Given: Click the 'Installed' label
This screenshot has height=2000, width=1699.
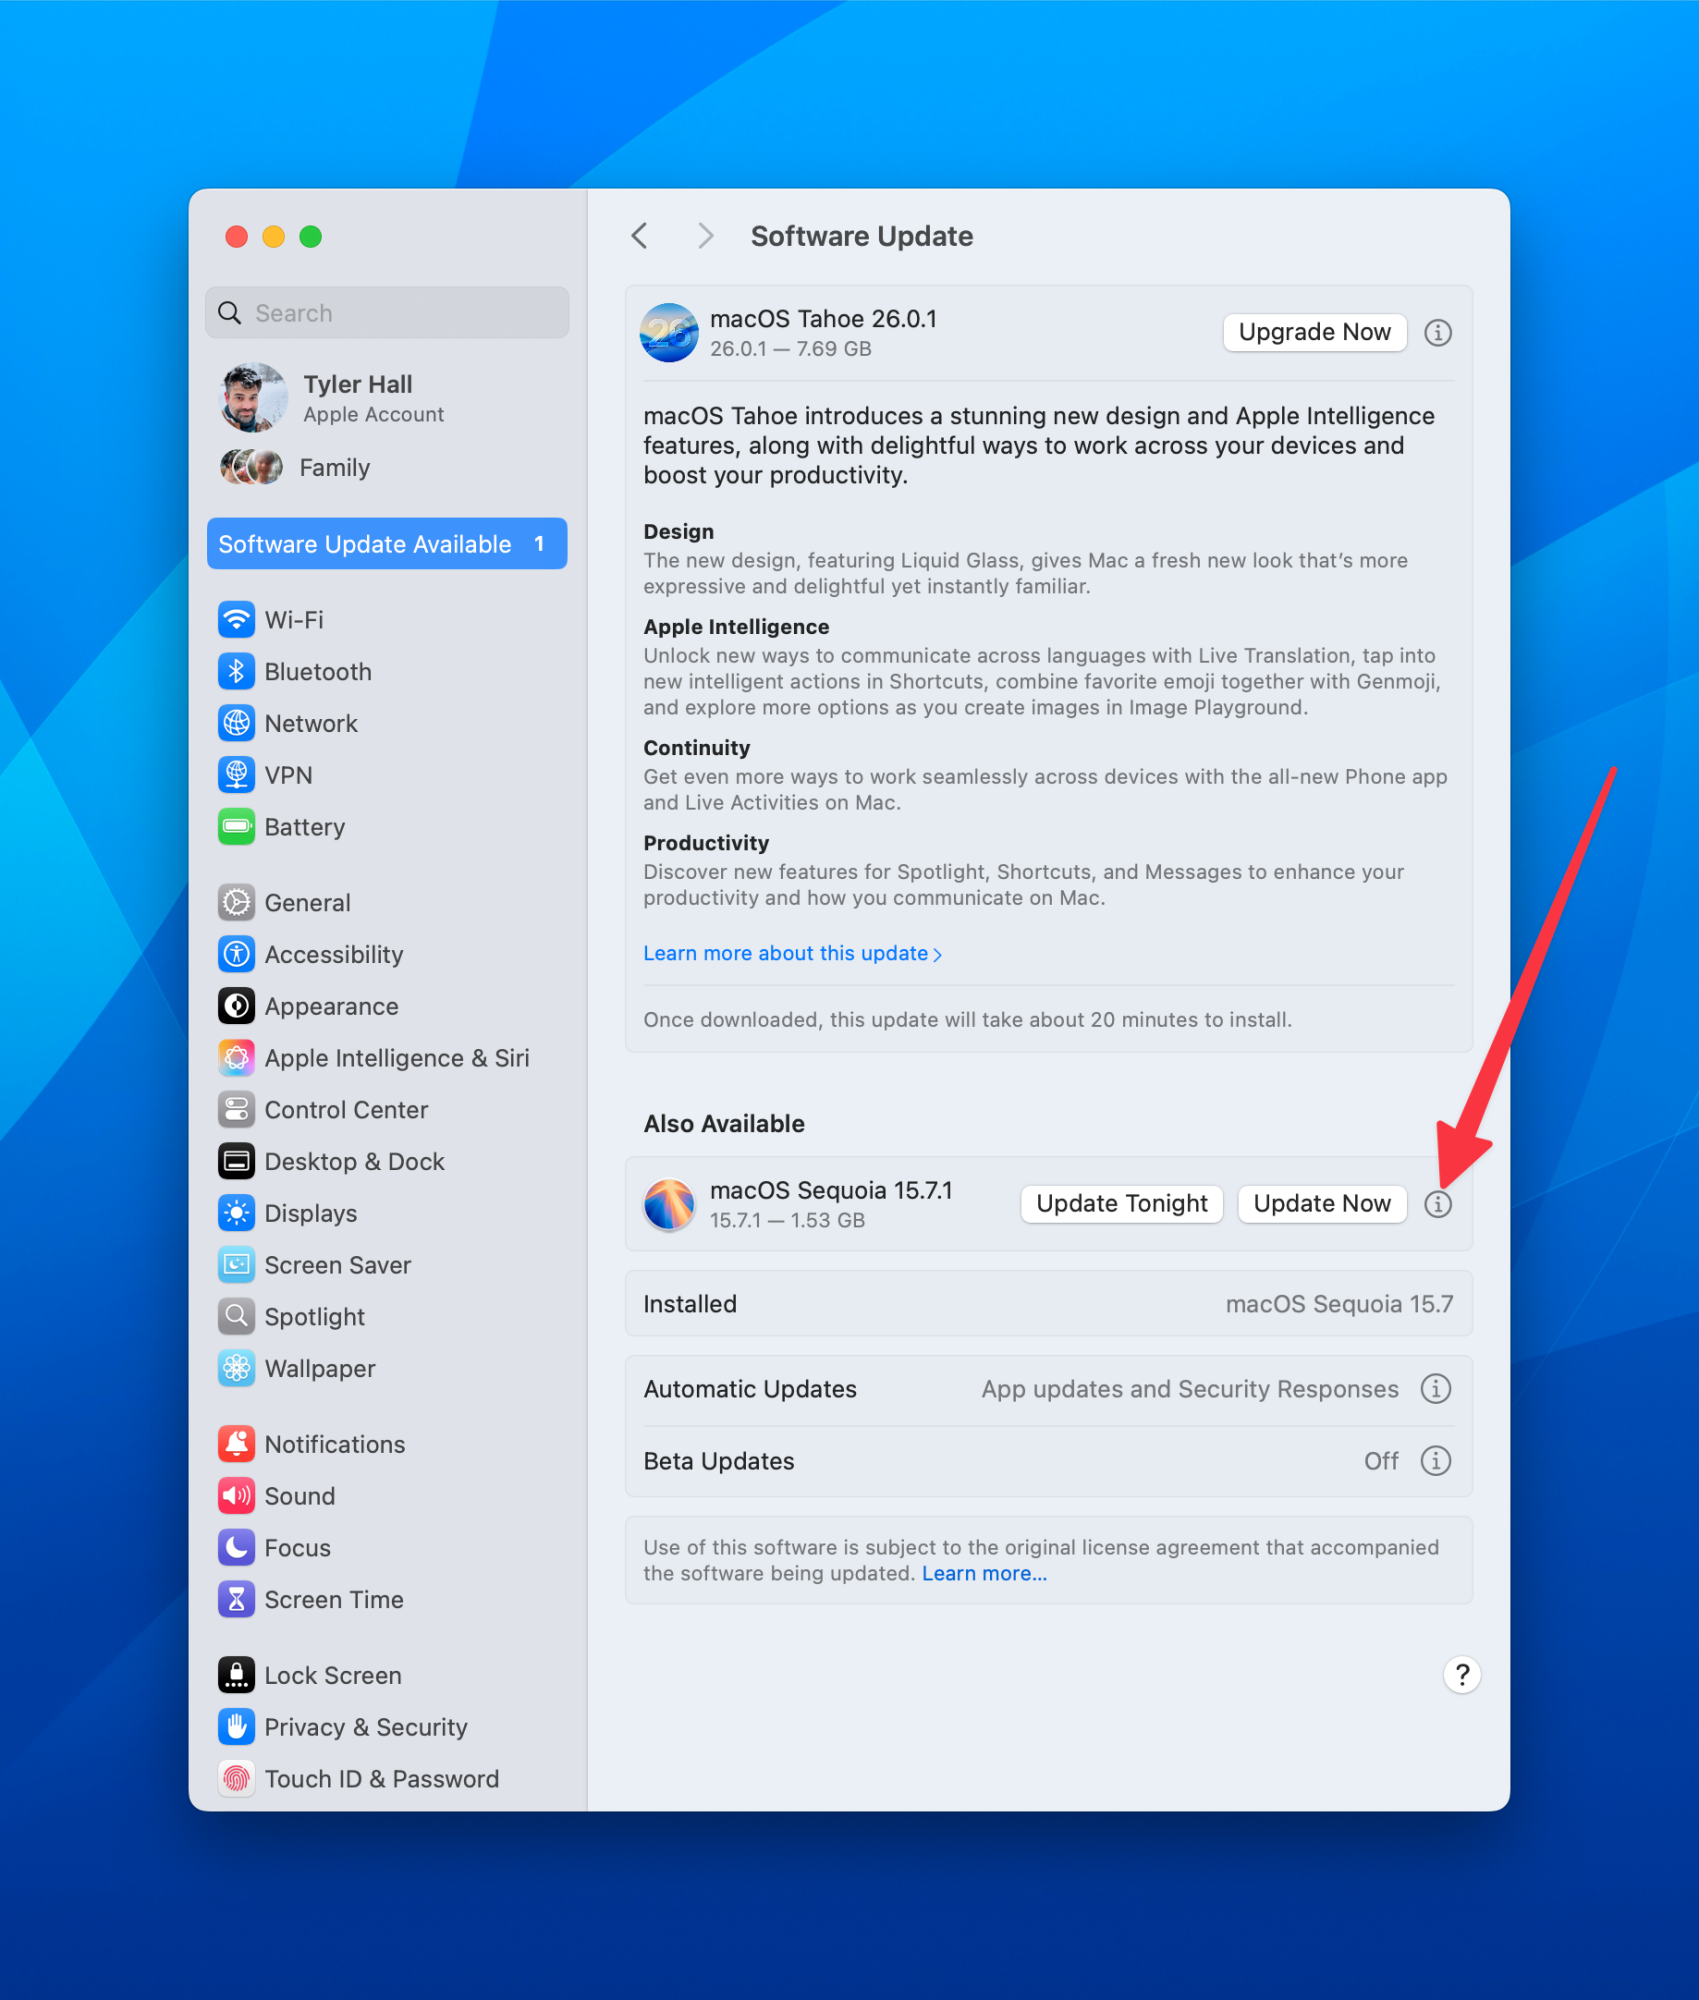Looking at the screenshot, I should 690,1304.
